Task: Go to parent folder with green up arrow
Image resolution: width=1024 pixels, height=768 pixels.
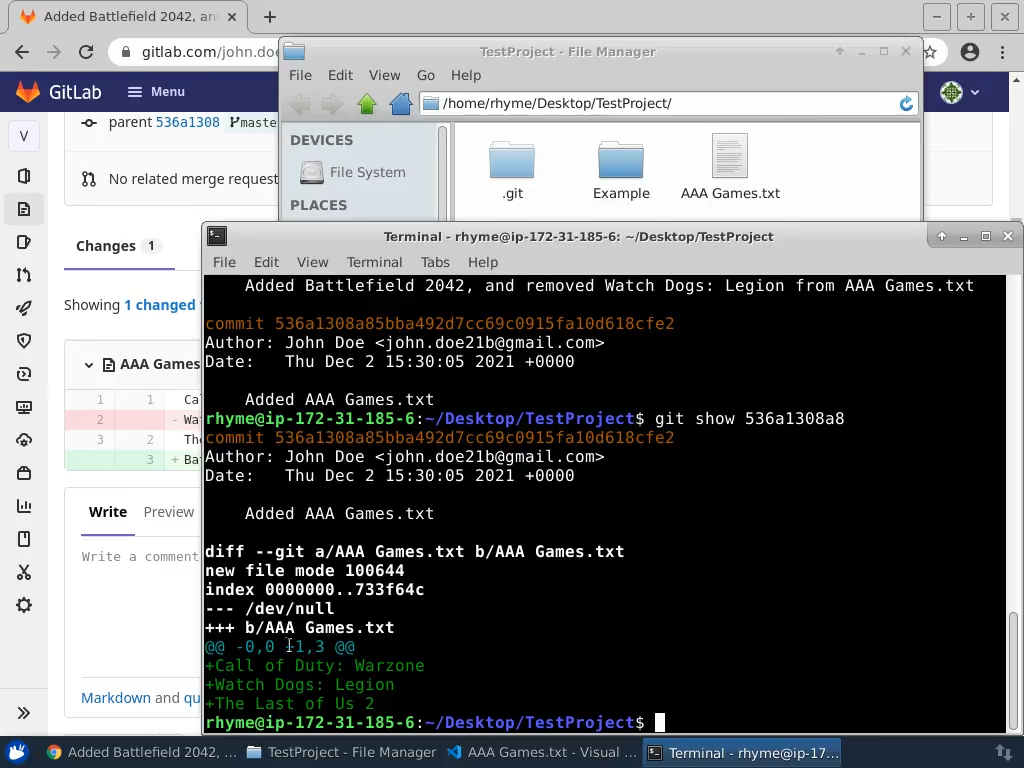Action: click(367, 103)
